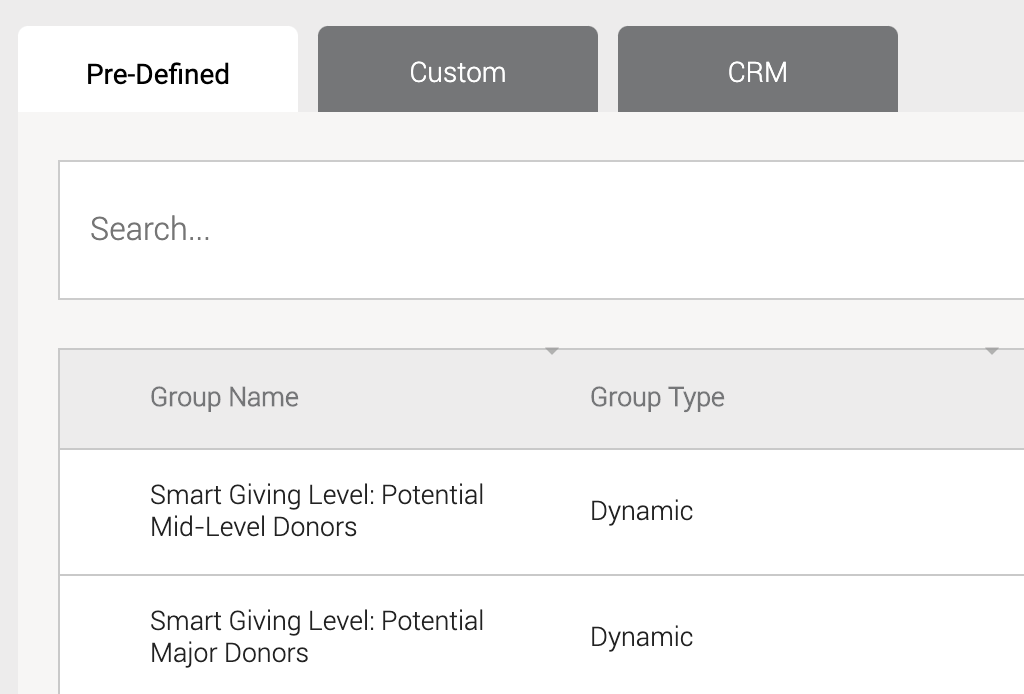Click Dynamic type for Mid-Level Donors row
Viewport: 1024px width, 694px height.
pos(641,511)
